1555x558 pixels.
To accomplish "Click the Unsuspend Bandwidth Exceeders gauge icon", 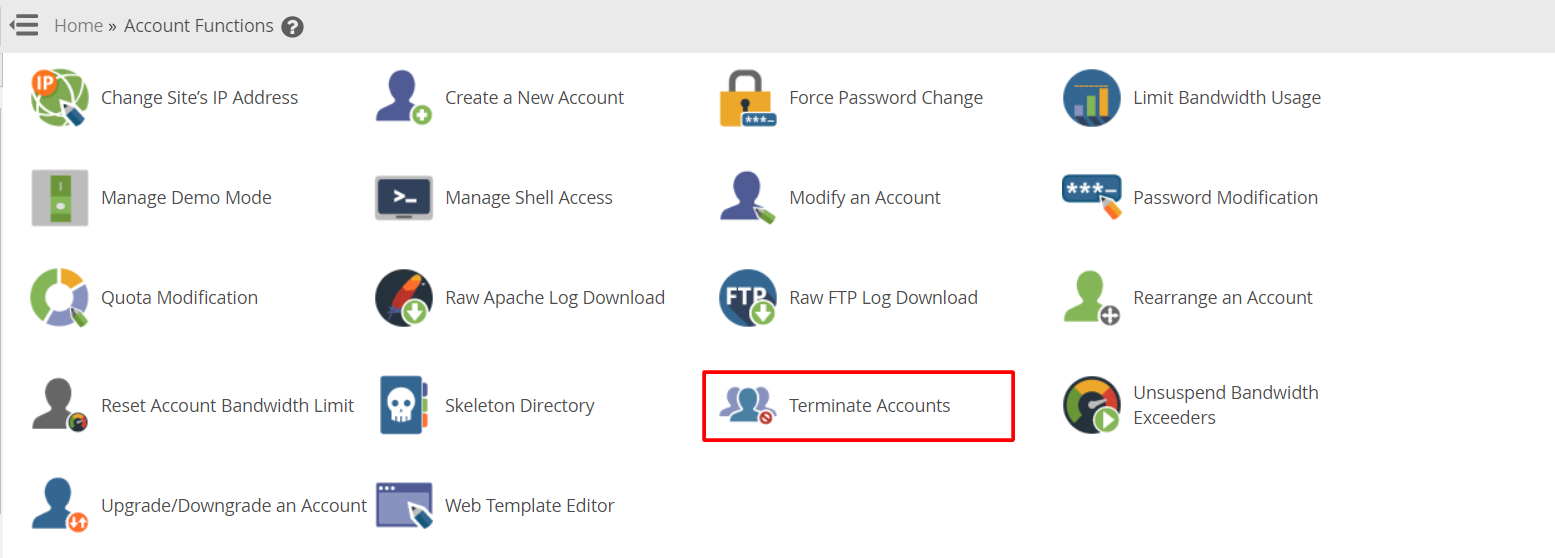I will tap(1092, 405).
